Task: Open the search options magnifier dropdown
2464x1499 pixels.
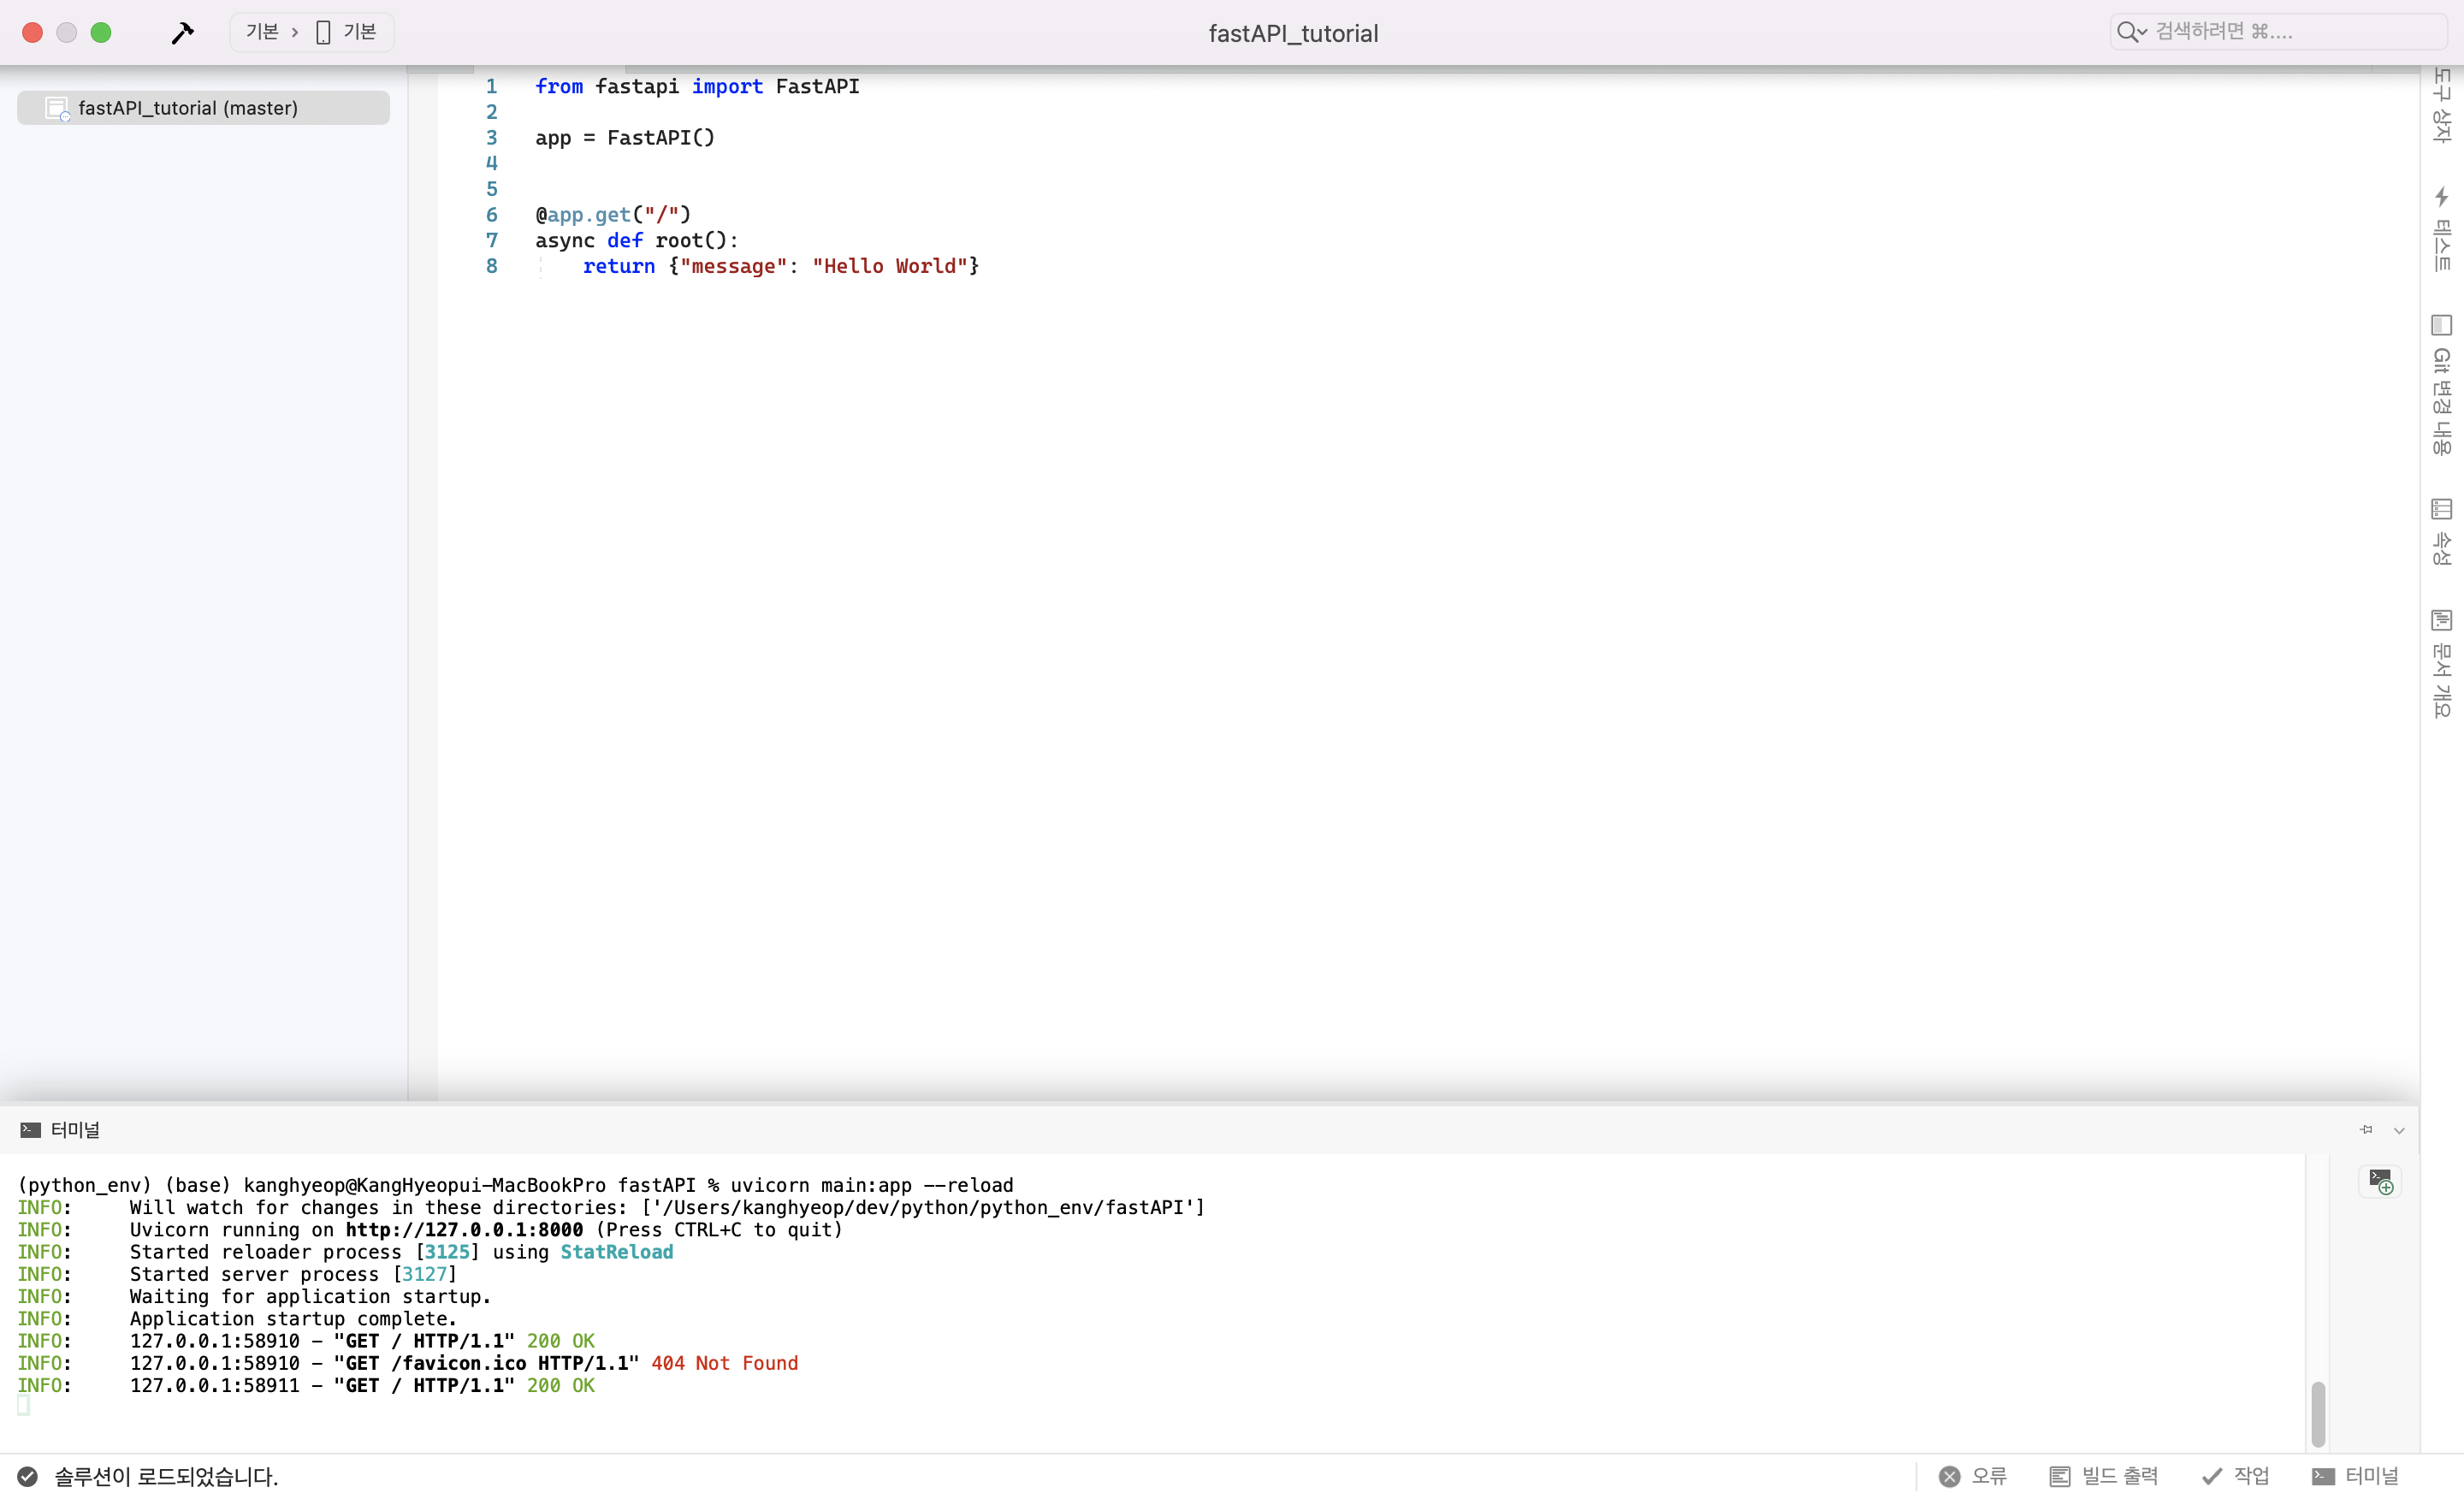Action: [2131, 32]
